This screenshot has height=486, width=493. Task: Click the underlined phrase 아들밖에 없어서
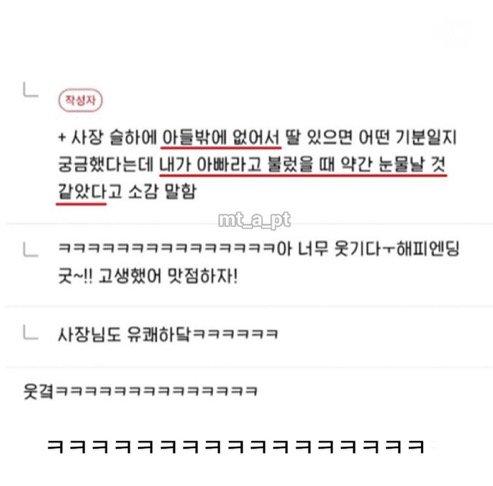point(221,137)
